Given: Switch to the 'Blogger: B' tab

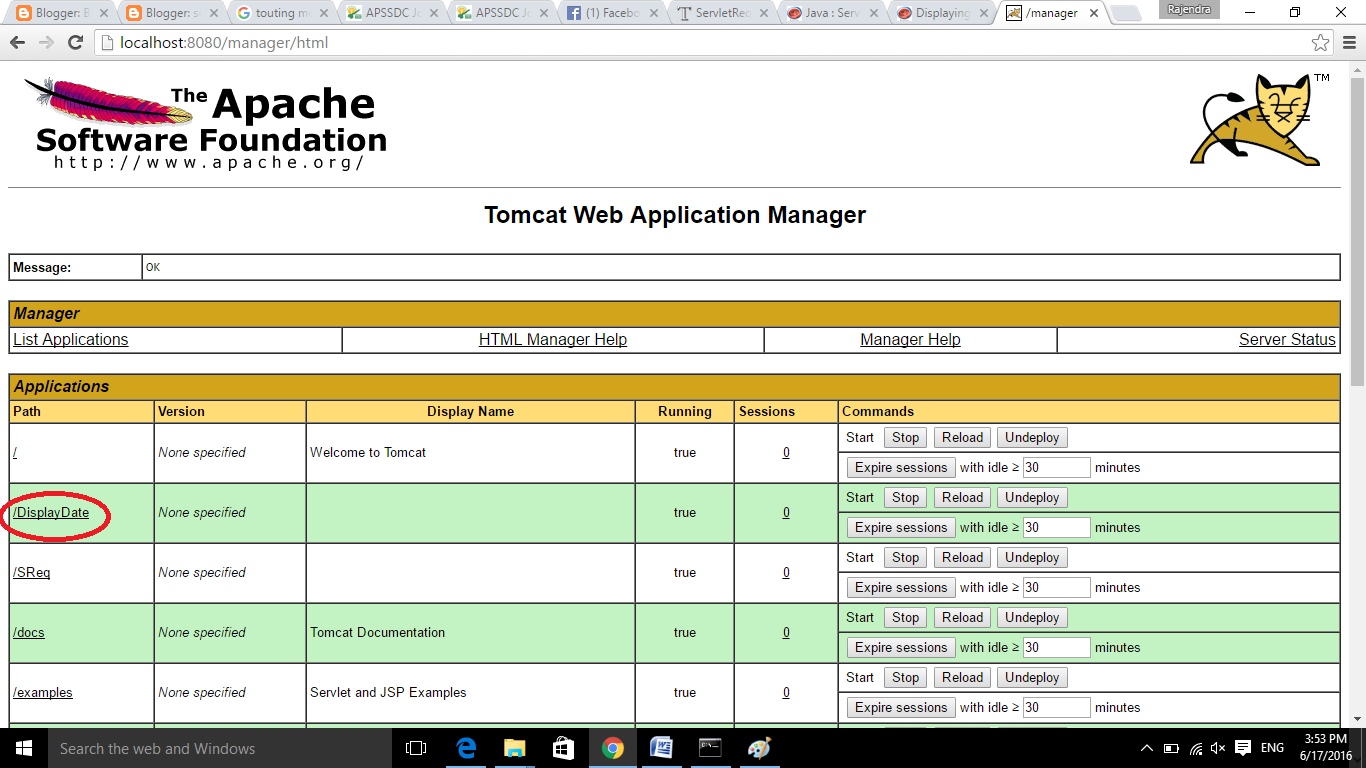Looking at the screenshot, I should (x=62, y=13).
